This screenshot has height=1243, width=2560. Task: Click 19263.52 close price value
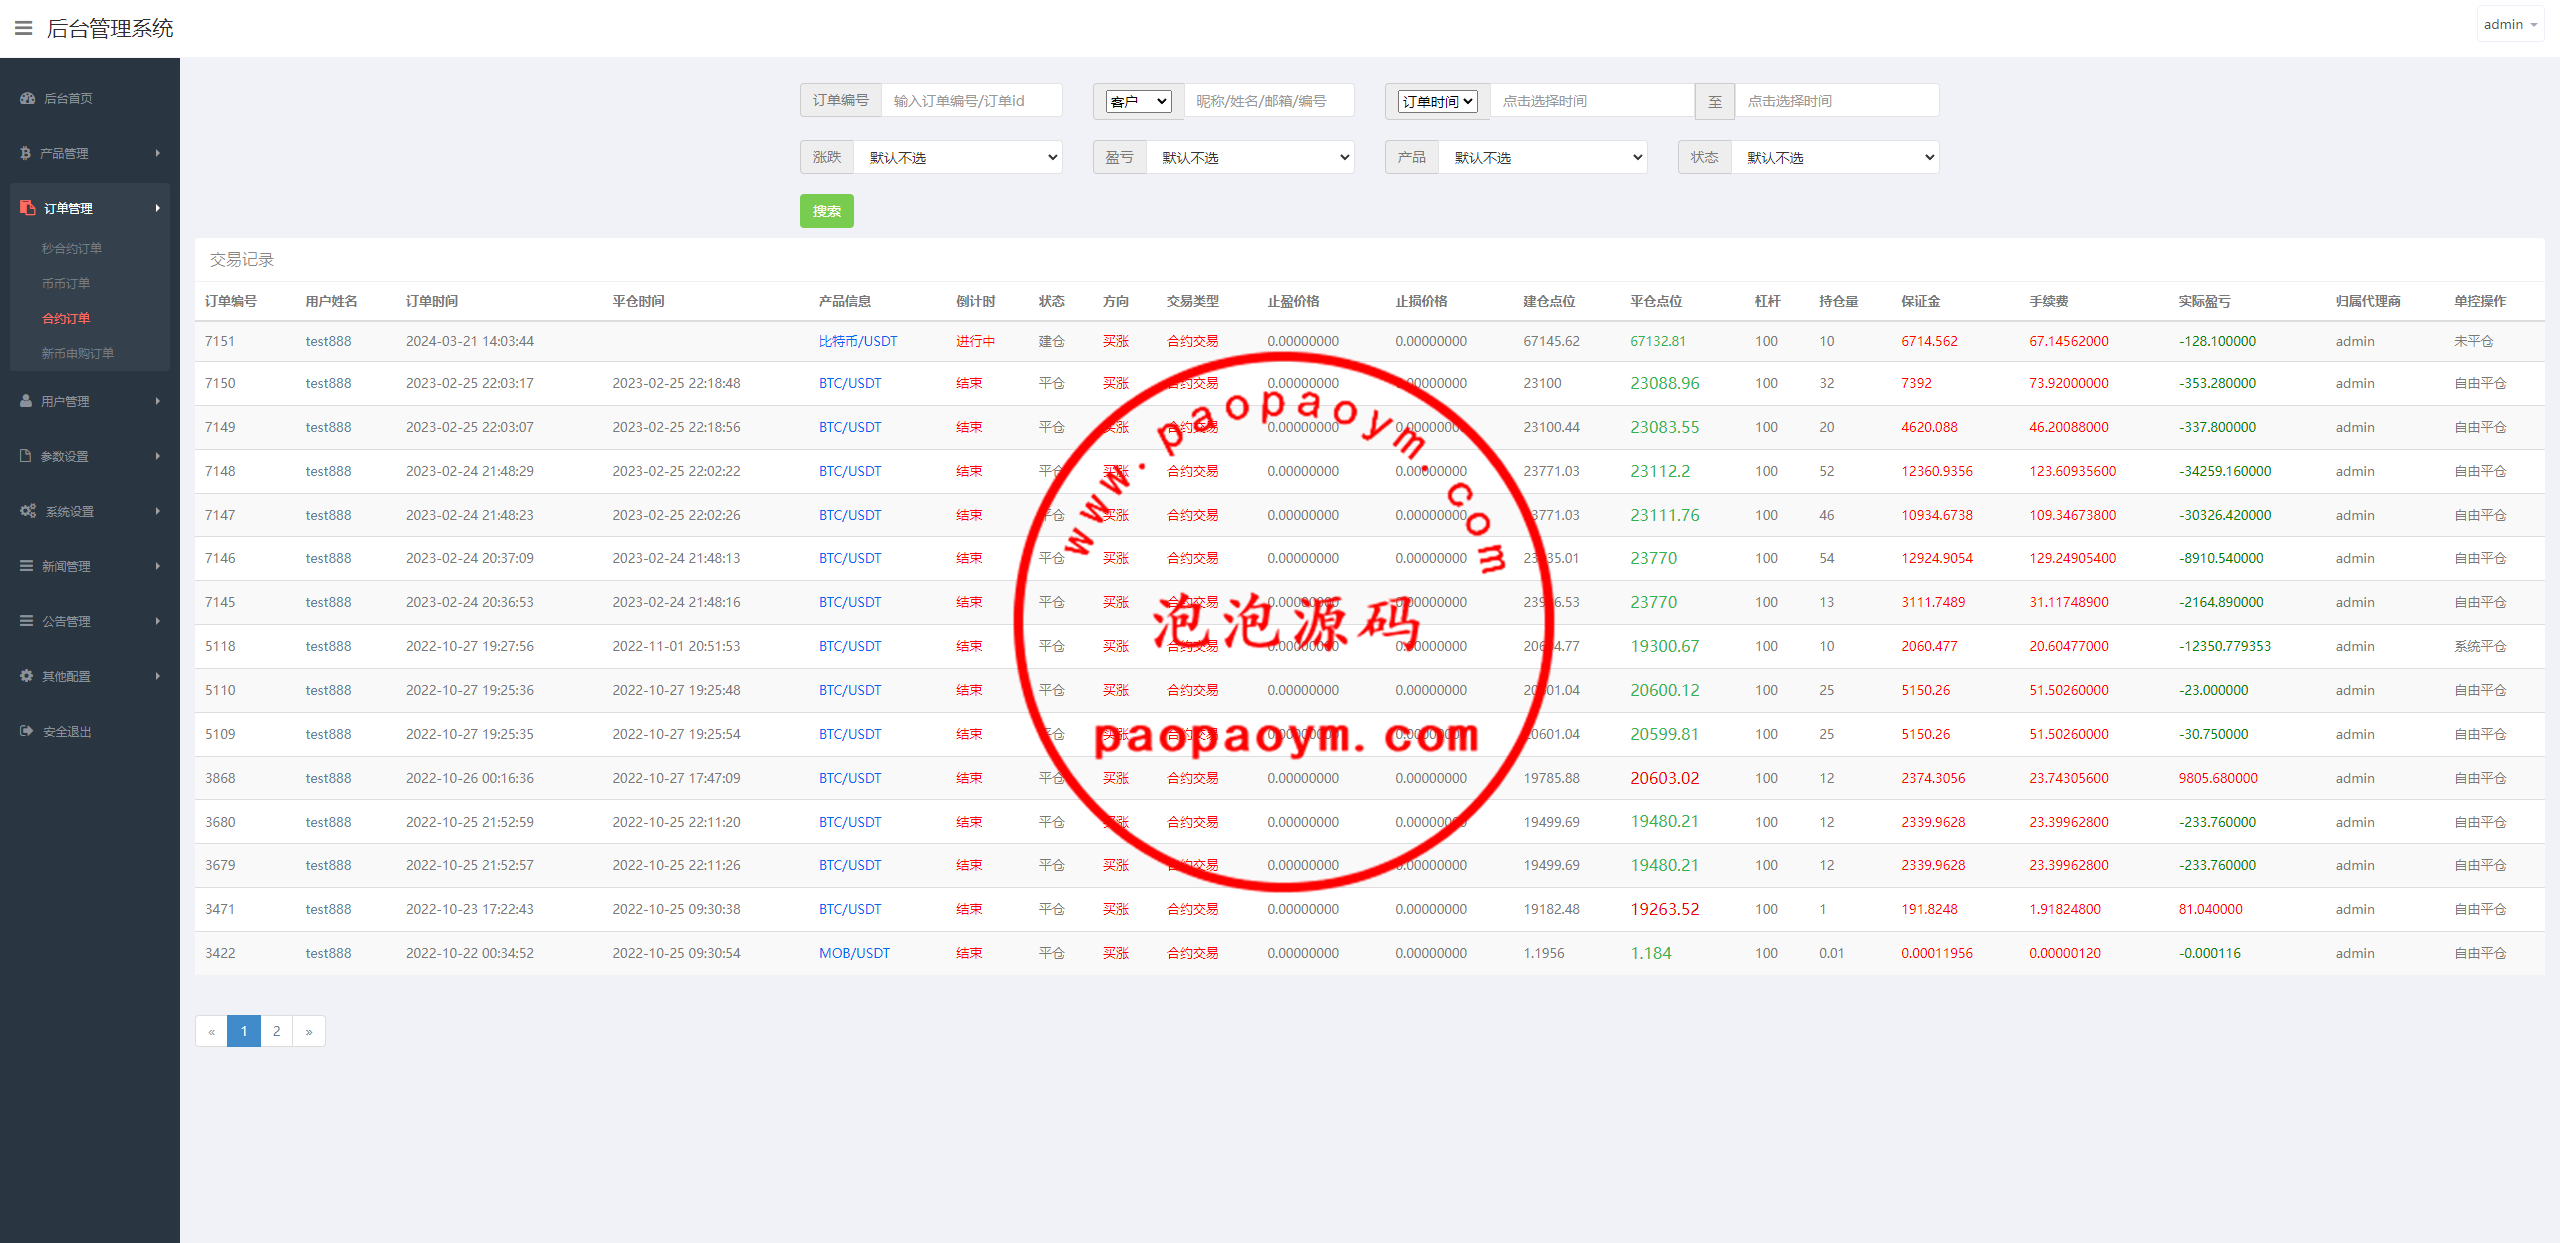tap(1664, 909)
